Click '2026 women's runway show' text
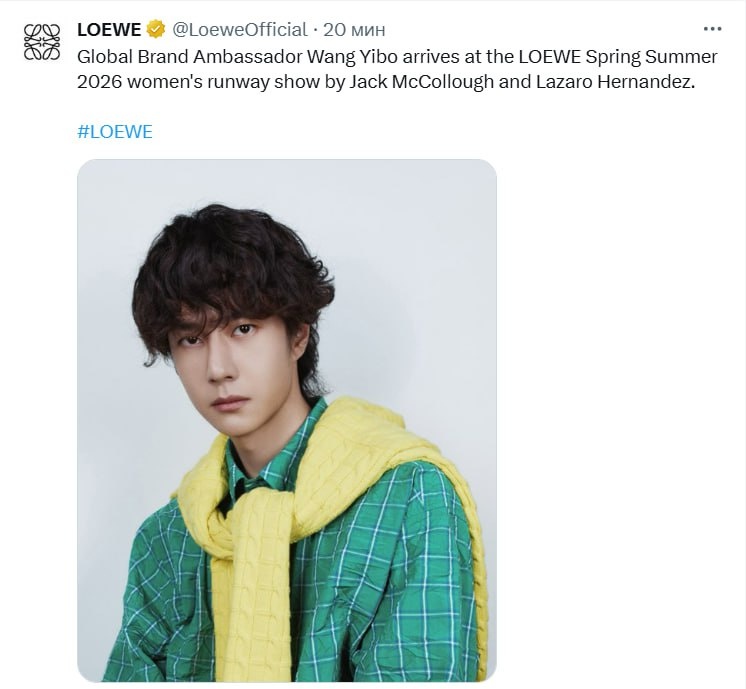The height and width of the screenshot is (689, 746). coord(198,82)
